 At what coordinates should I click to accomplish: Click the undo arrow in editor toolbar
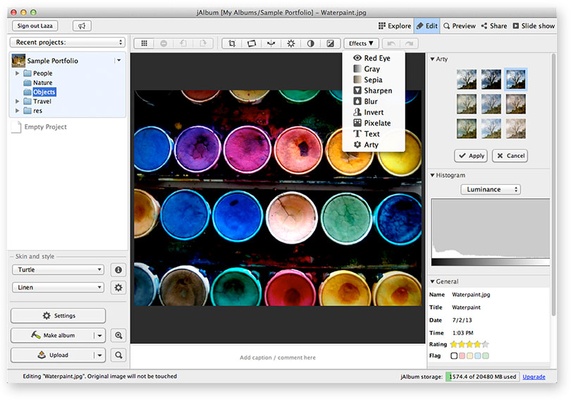[x=391, y=43]
